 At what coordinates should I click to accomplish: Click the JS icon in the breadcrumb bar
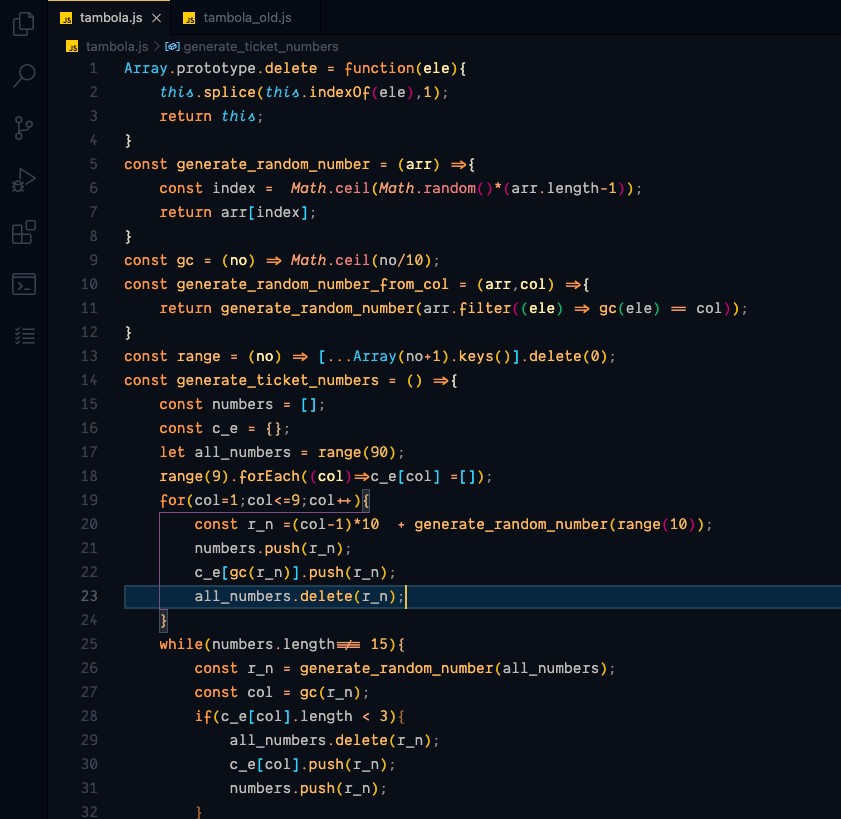72,47
